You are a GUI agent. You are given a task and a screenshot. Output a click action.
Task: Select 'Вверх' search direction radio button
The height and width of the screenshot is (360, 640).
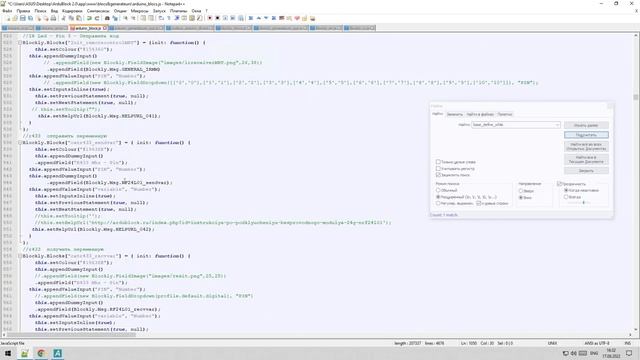[521, 191]
